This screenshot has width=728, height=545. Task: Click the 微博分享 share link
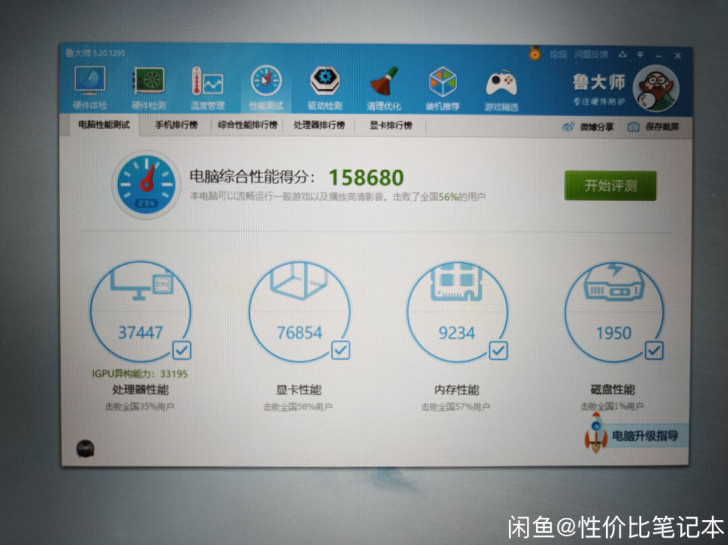588,127
